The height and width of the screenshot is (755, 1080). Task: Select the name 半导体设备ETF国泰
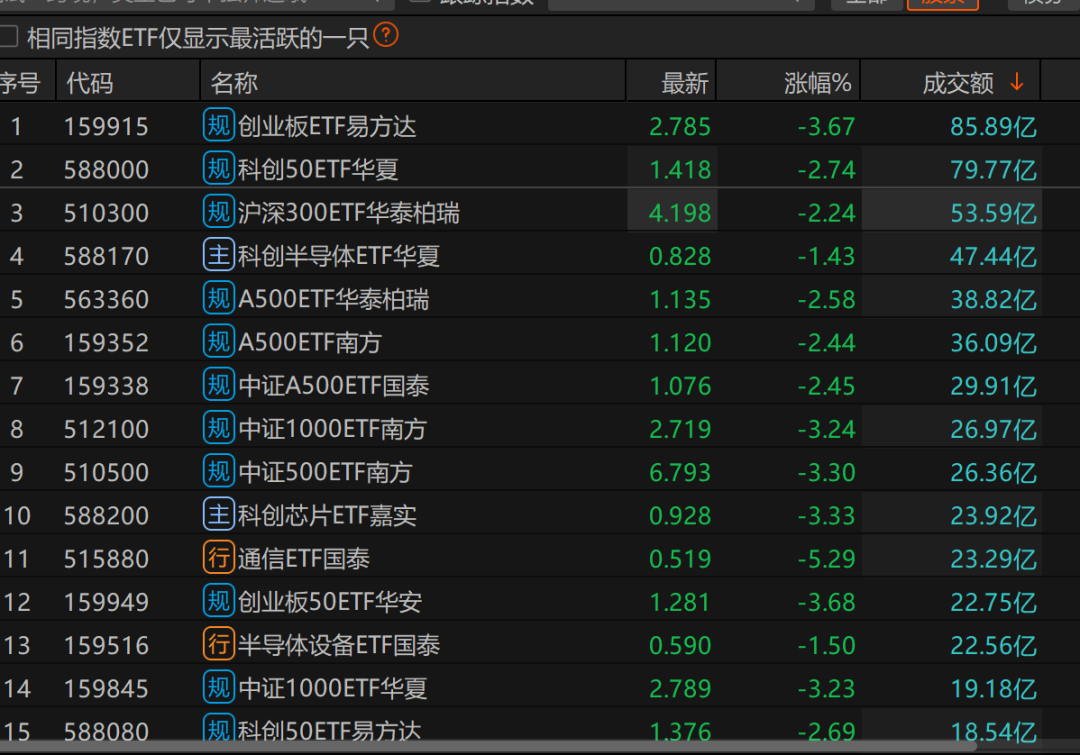click(x=339, y=645)
